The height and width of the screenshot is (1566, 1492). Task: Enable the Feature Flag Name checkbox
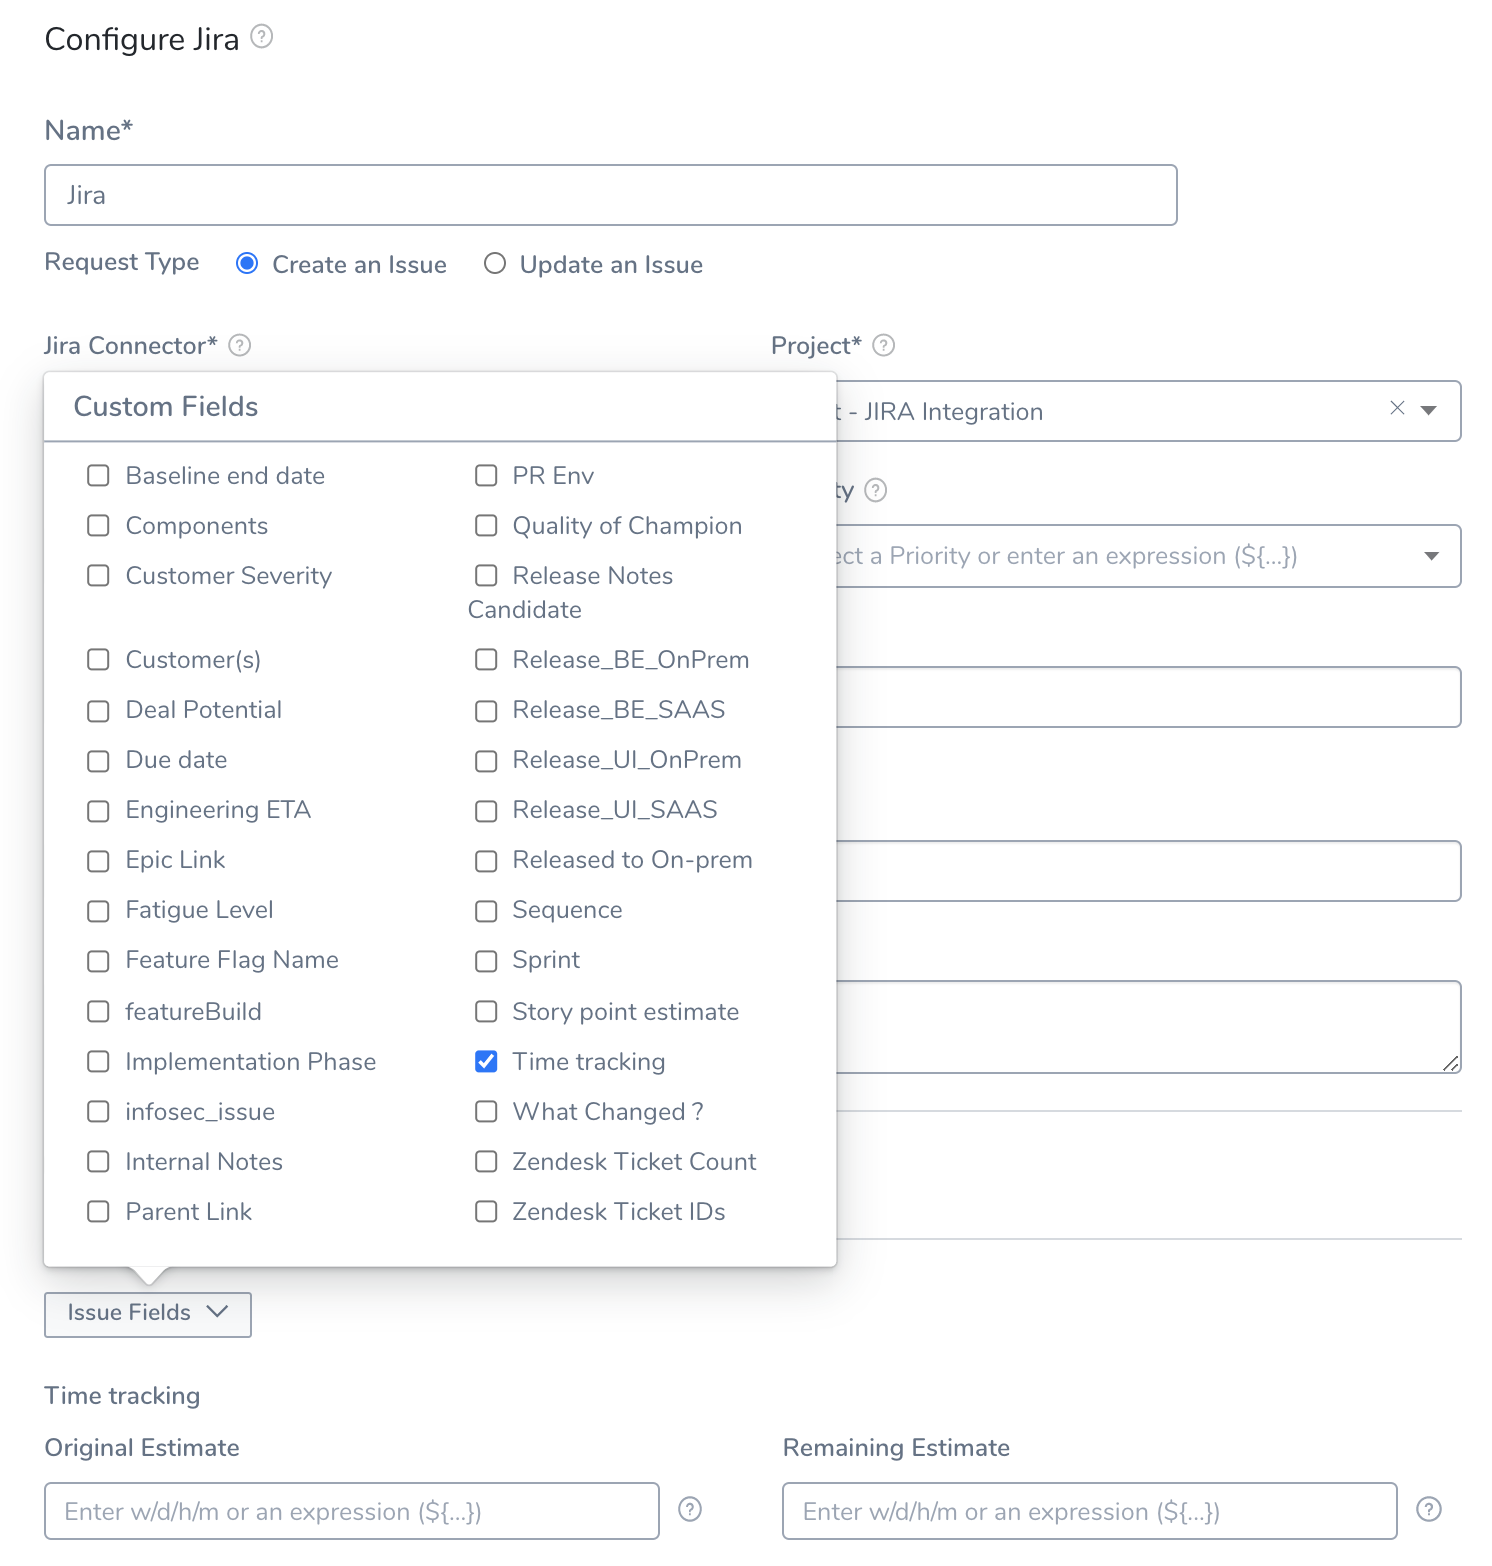98,961
